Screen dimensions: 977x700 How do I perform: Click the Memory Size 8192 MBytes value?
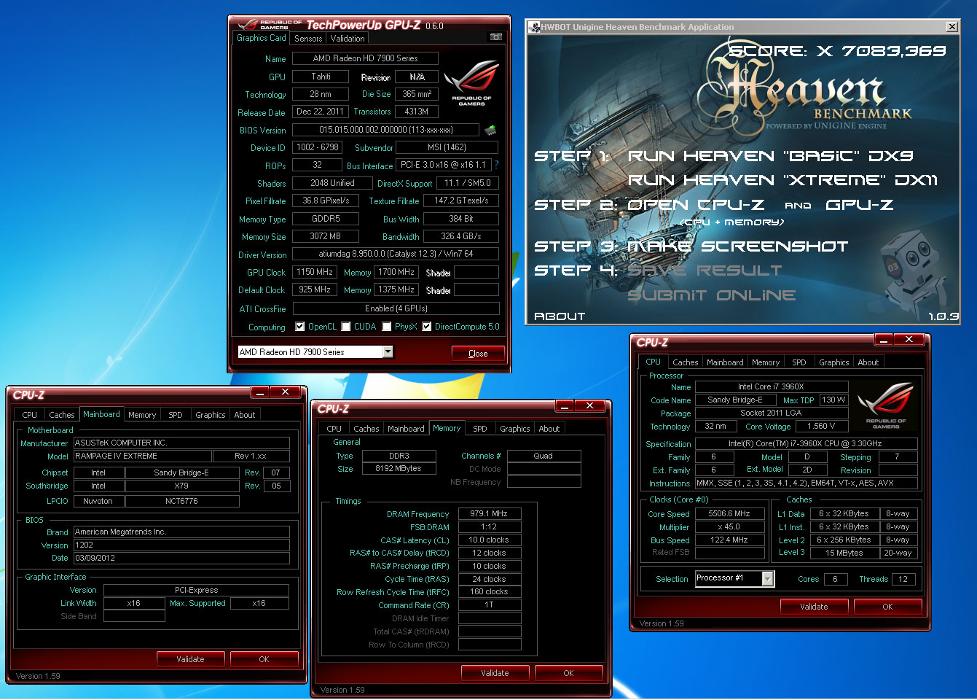[399, 468]
